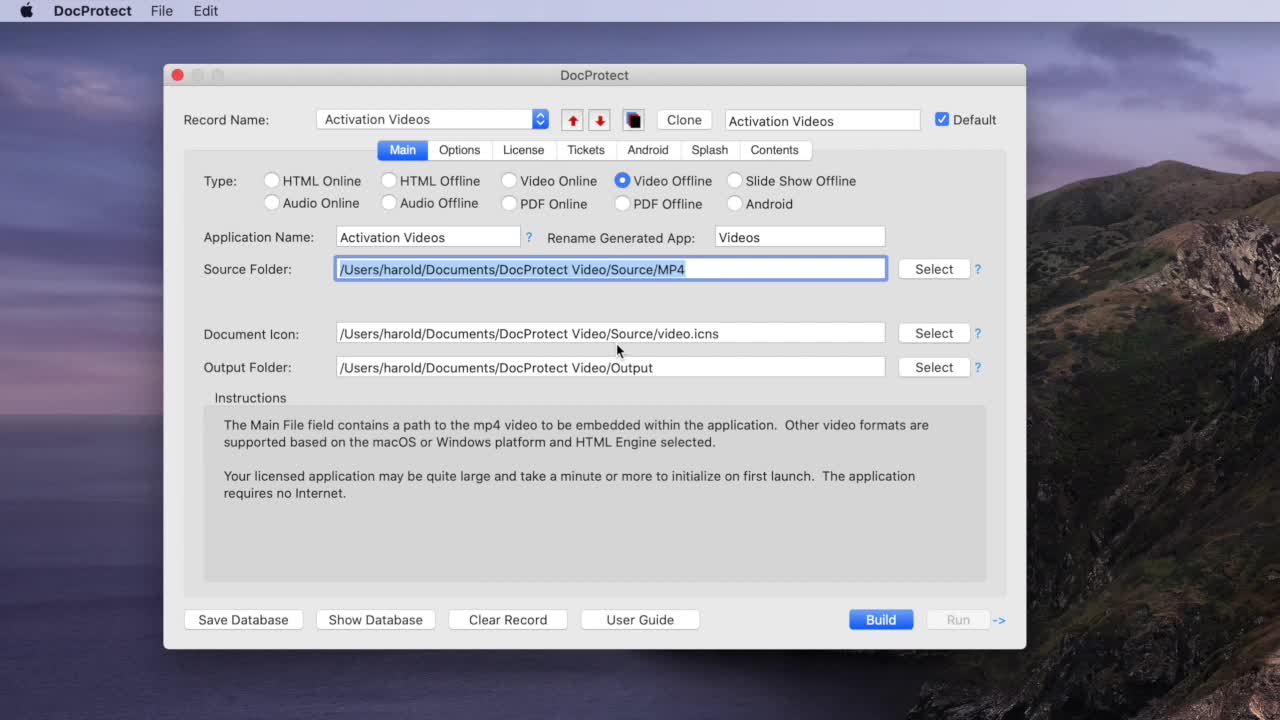1280x720 pixels.
Task: Click the Build button
Action: (881, 620)
